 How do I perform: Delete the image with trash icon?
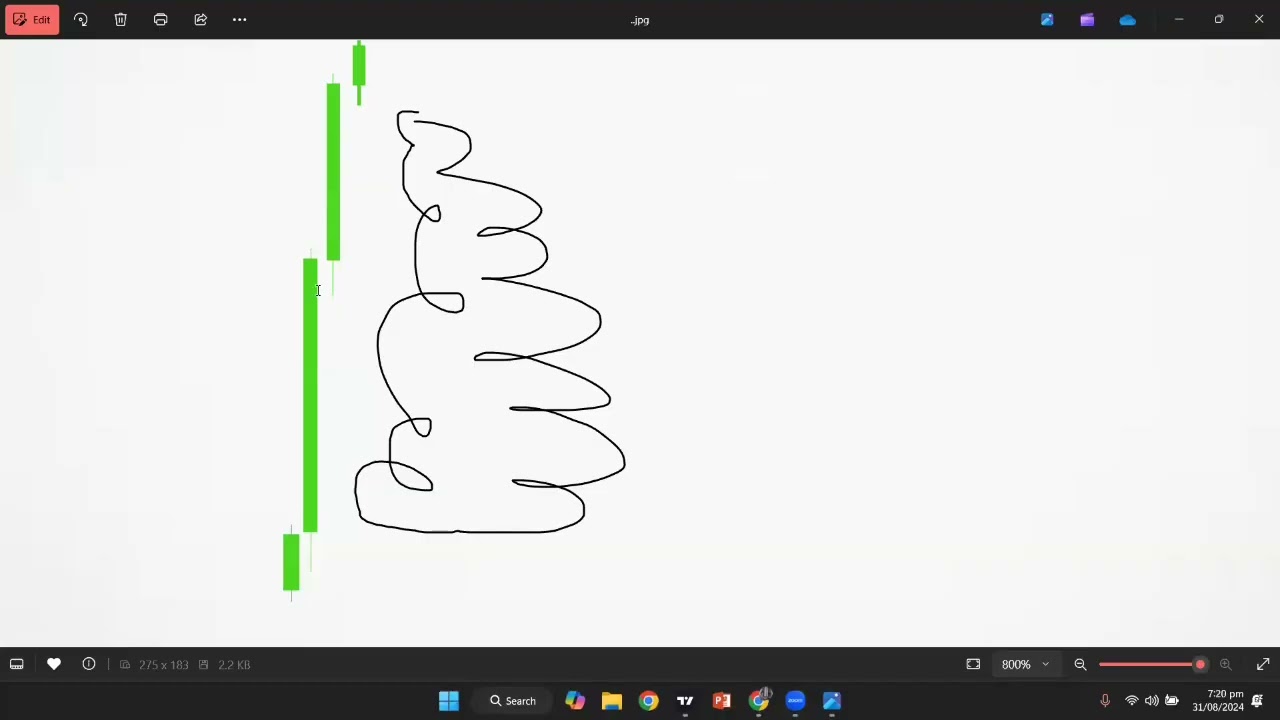click(x=120, y=19)
